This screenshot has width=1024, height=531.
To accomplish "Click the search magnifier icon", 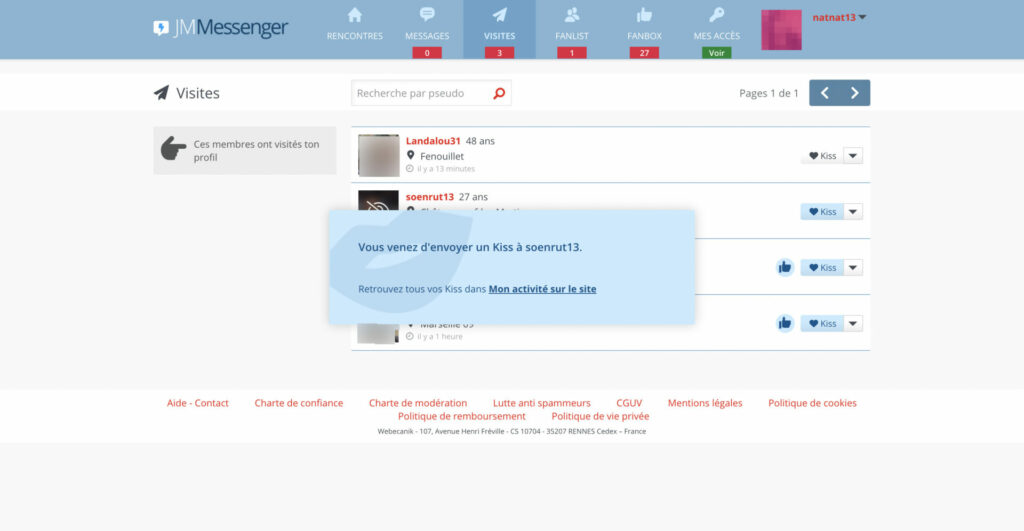I will [499, 93].
